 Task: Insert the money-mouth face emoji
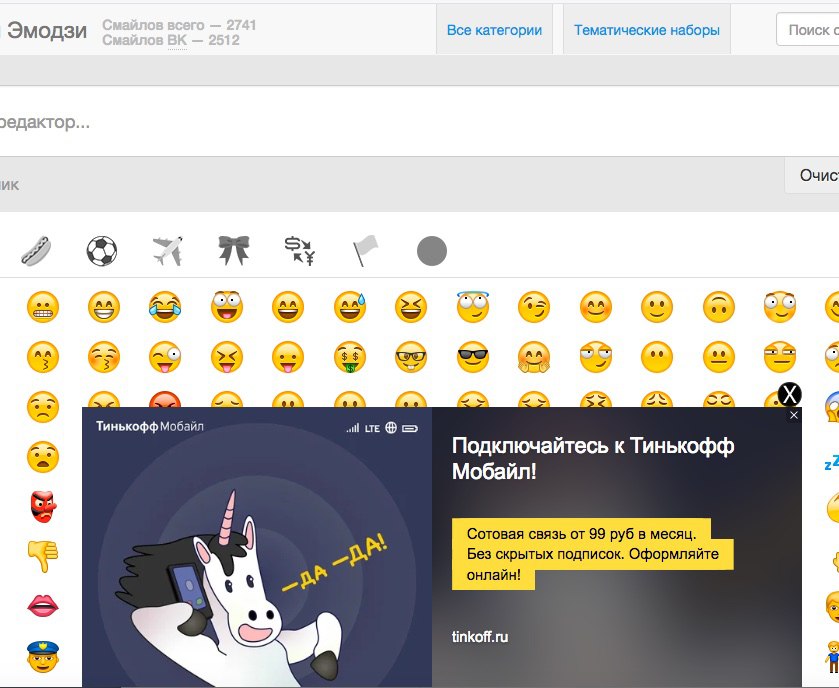350,357
